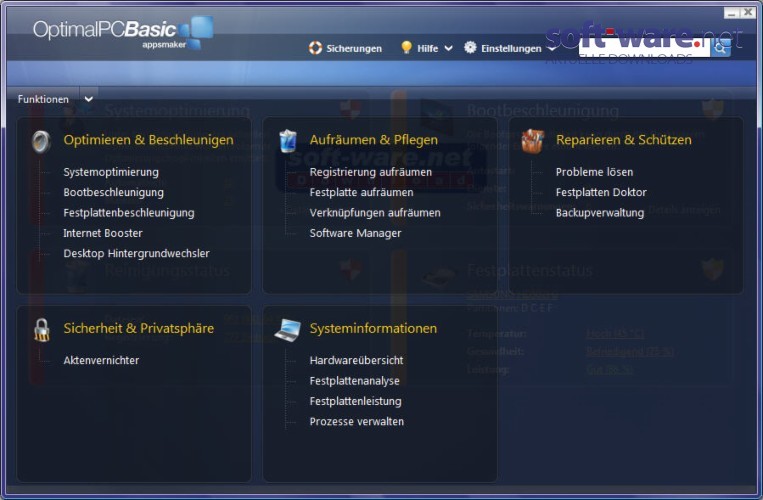This screenshot has height=500, width=763.
Task: Start Internet Booster
Action: [103, 233]
